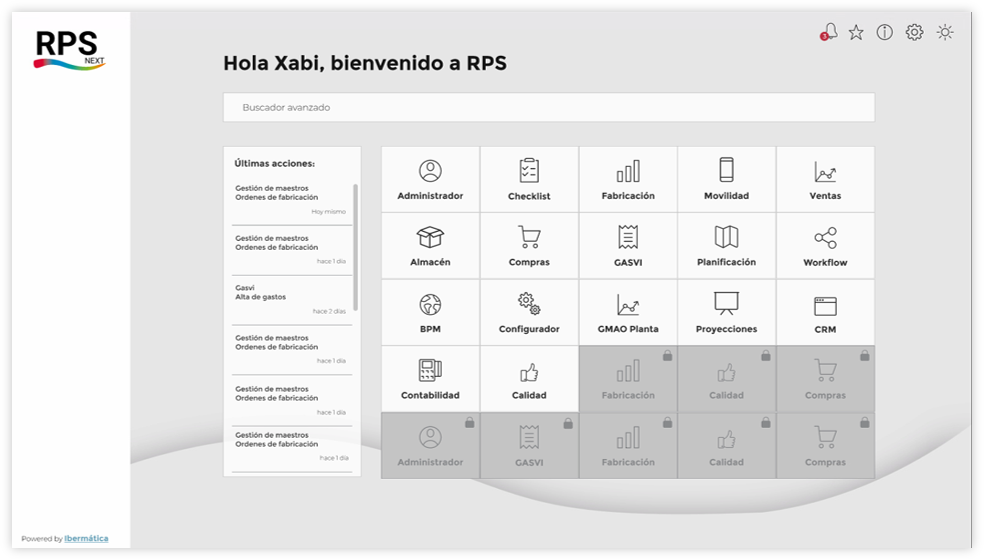Open the GMAO Planta module
The height and width of the screenshot is (560, 984).
628,313
